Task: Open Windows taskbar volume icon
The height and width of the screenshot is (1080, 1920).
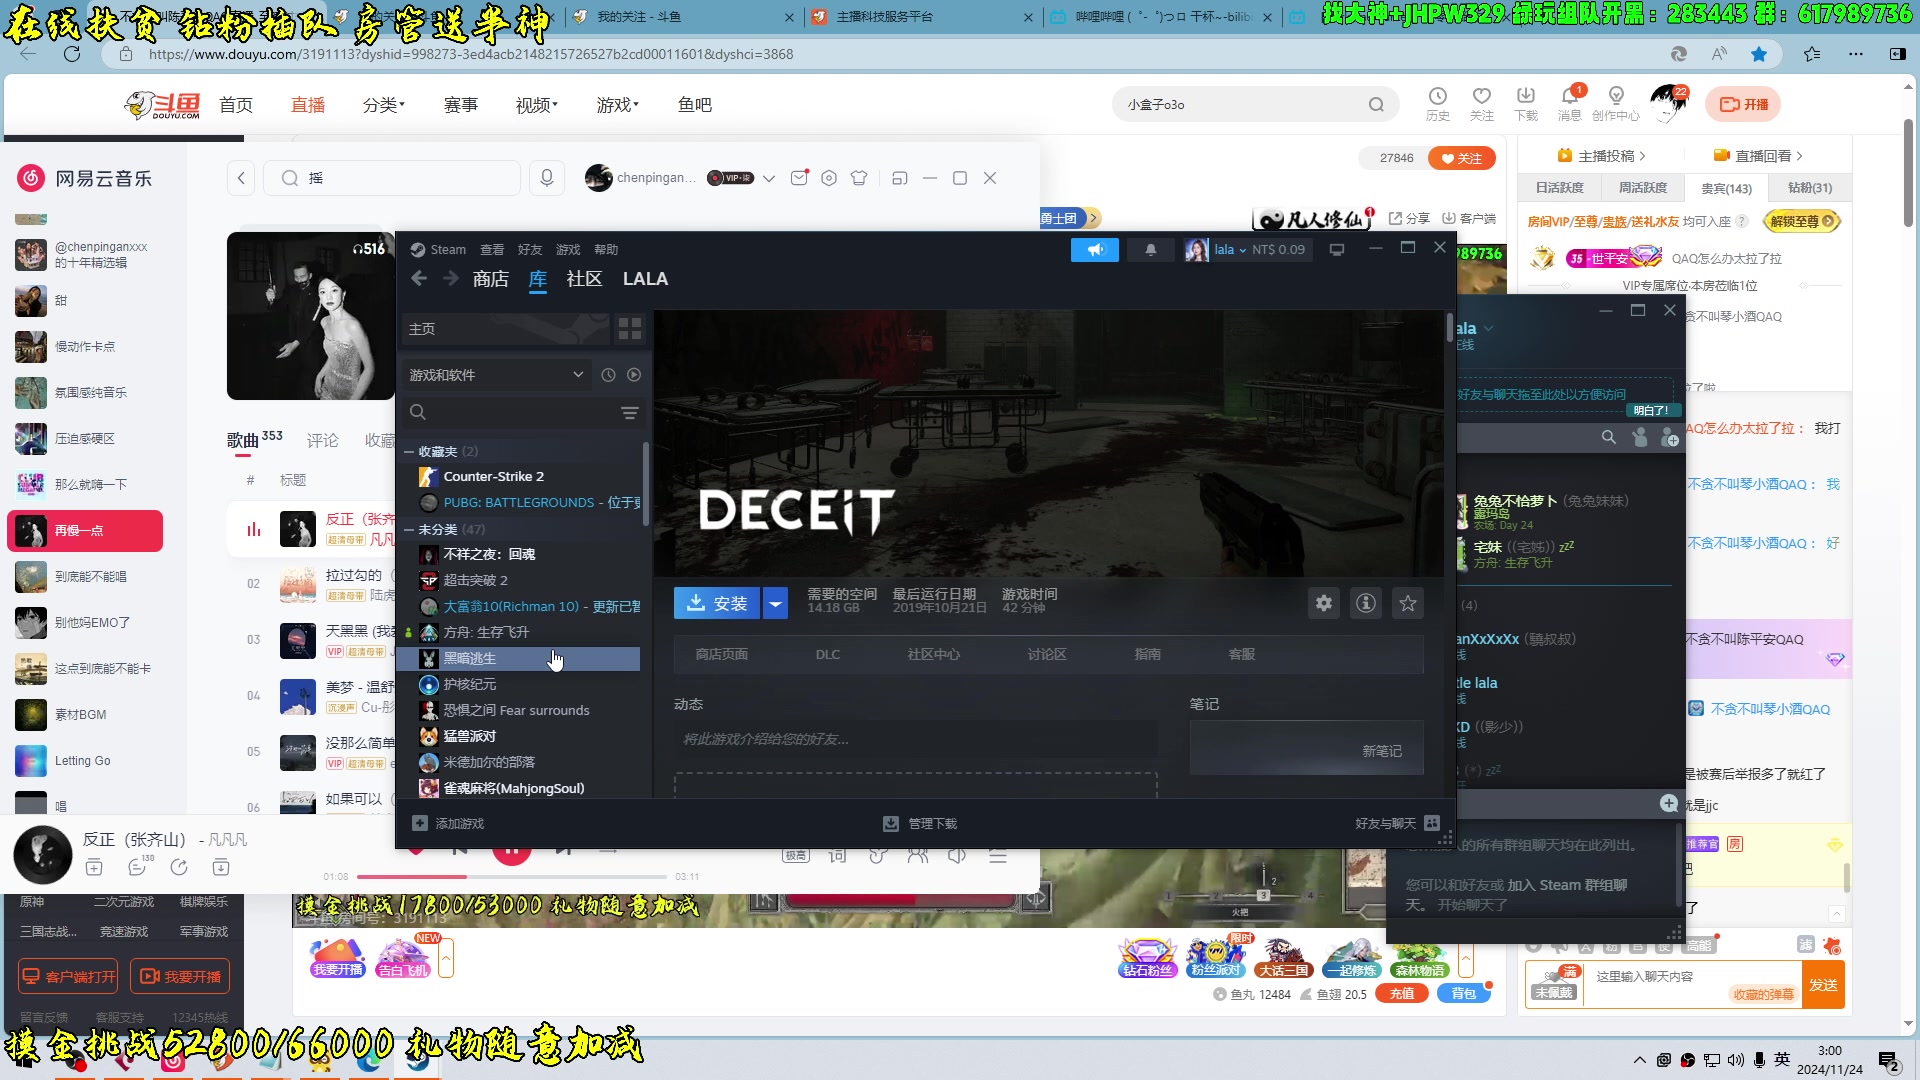Action: 1735,1060
